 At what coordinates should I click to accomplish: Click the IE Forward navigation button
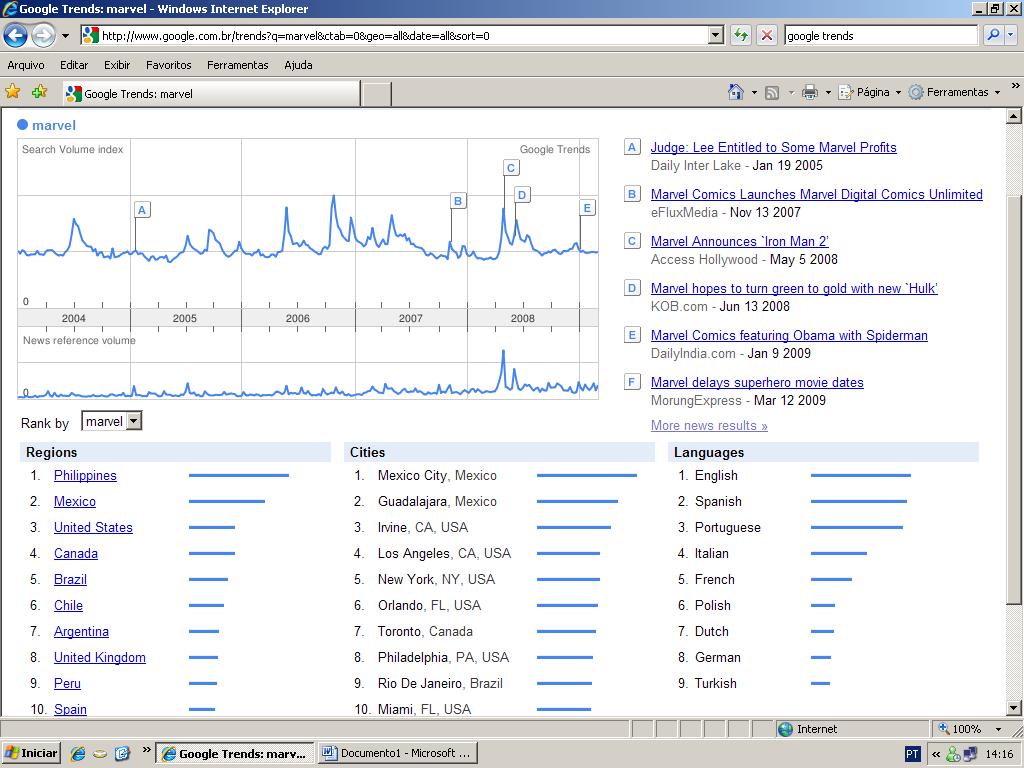pos(43,35)
